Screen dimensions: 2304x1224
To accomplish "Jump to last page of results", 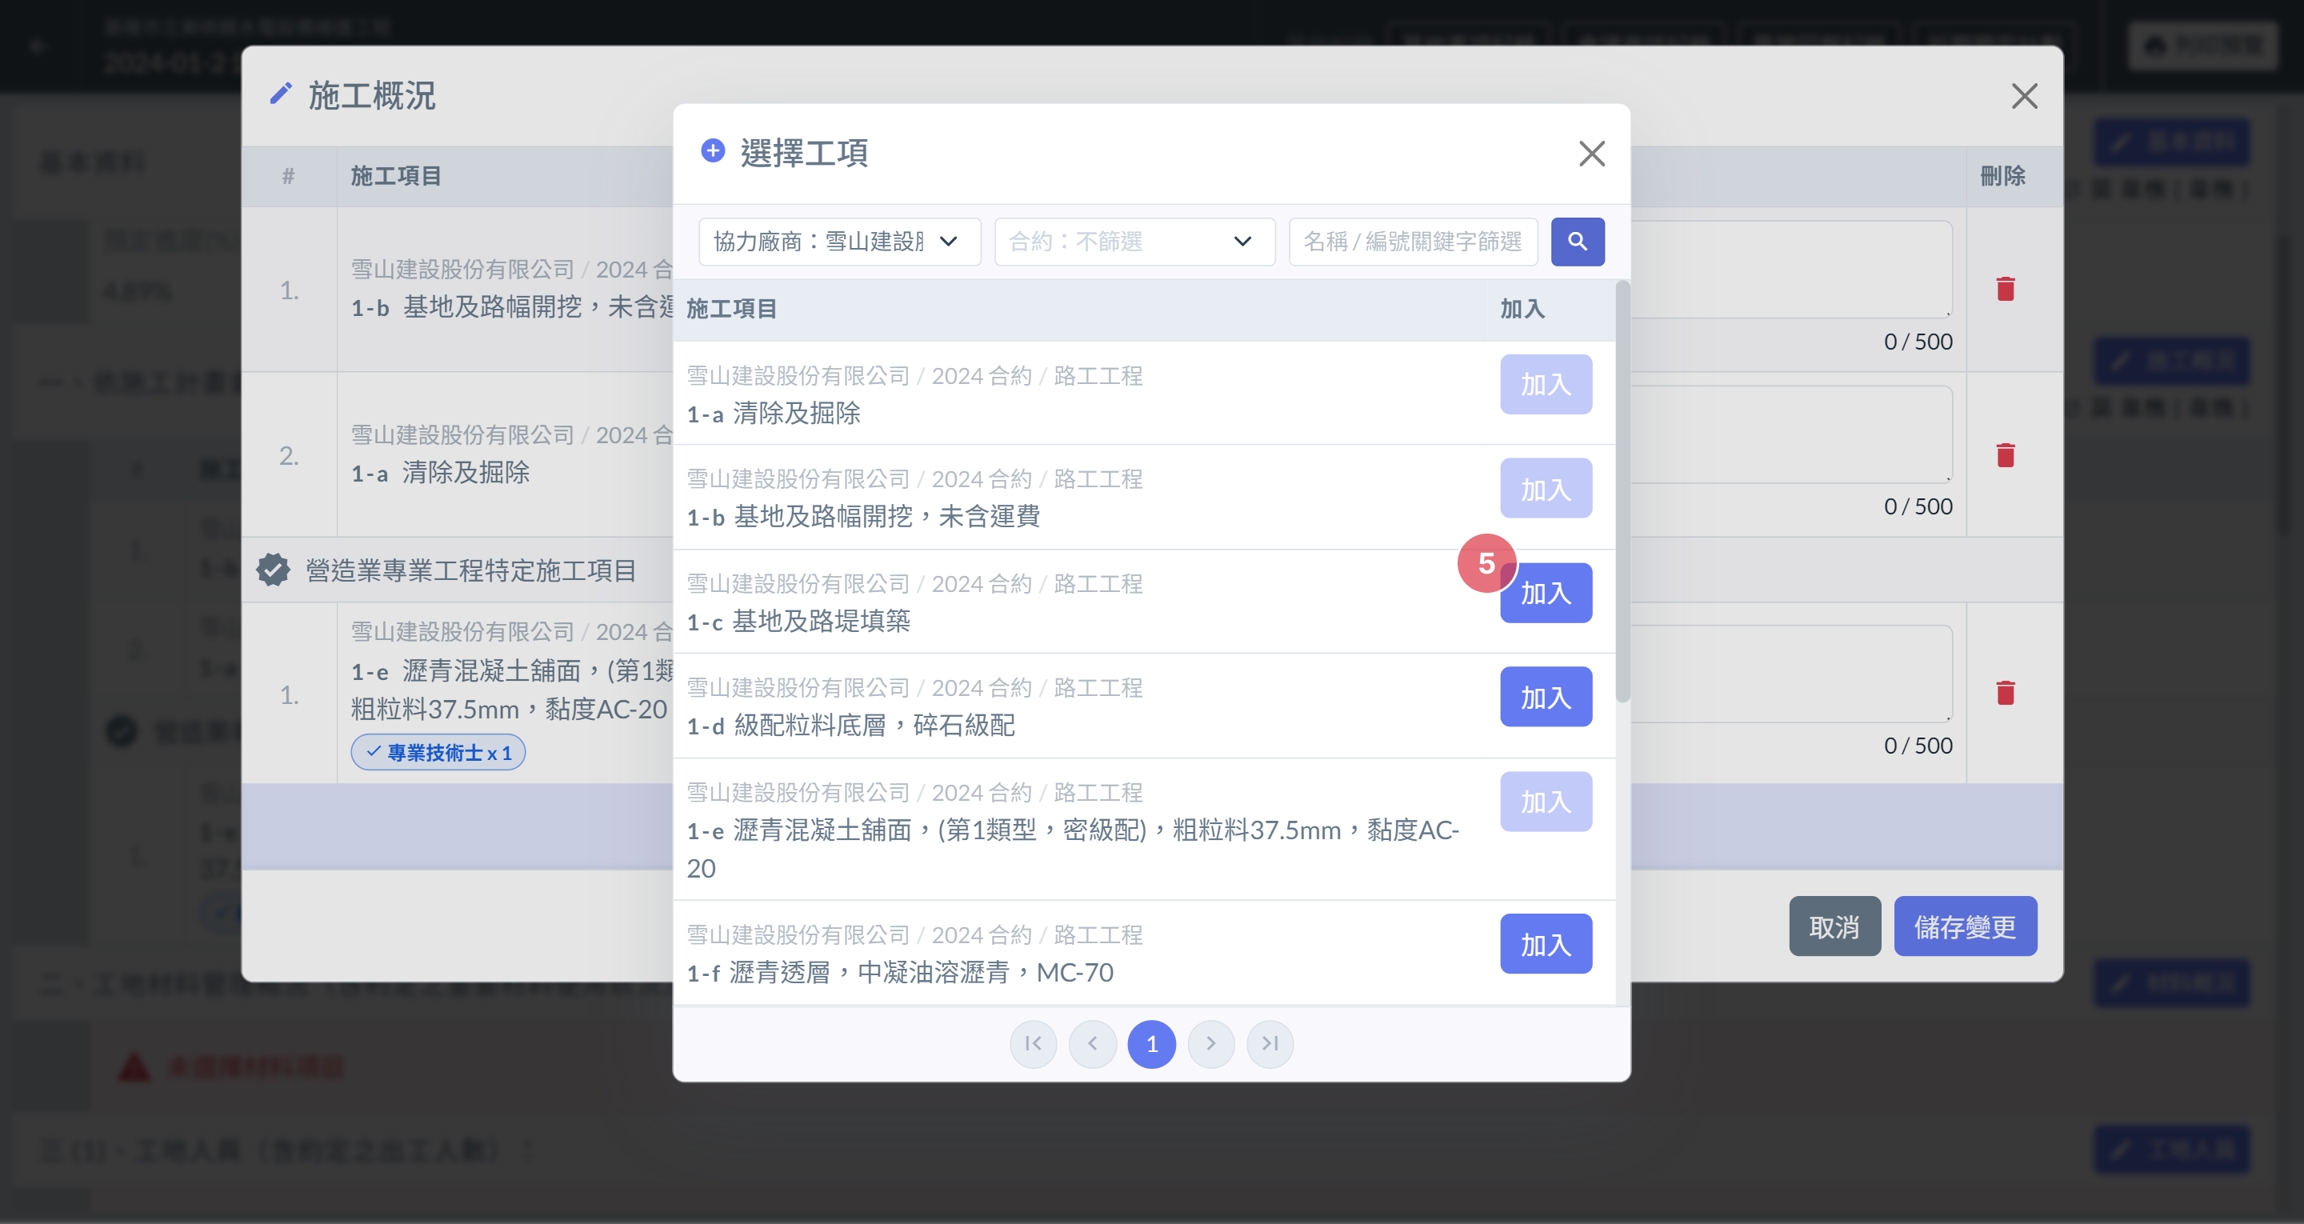I will [x=1270, y=1044].
